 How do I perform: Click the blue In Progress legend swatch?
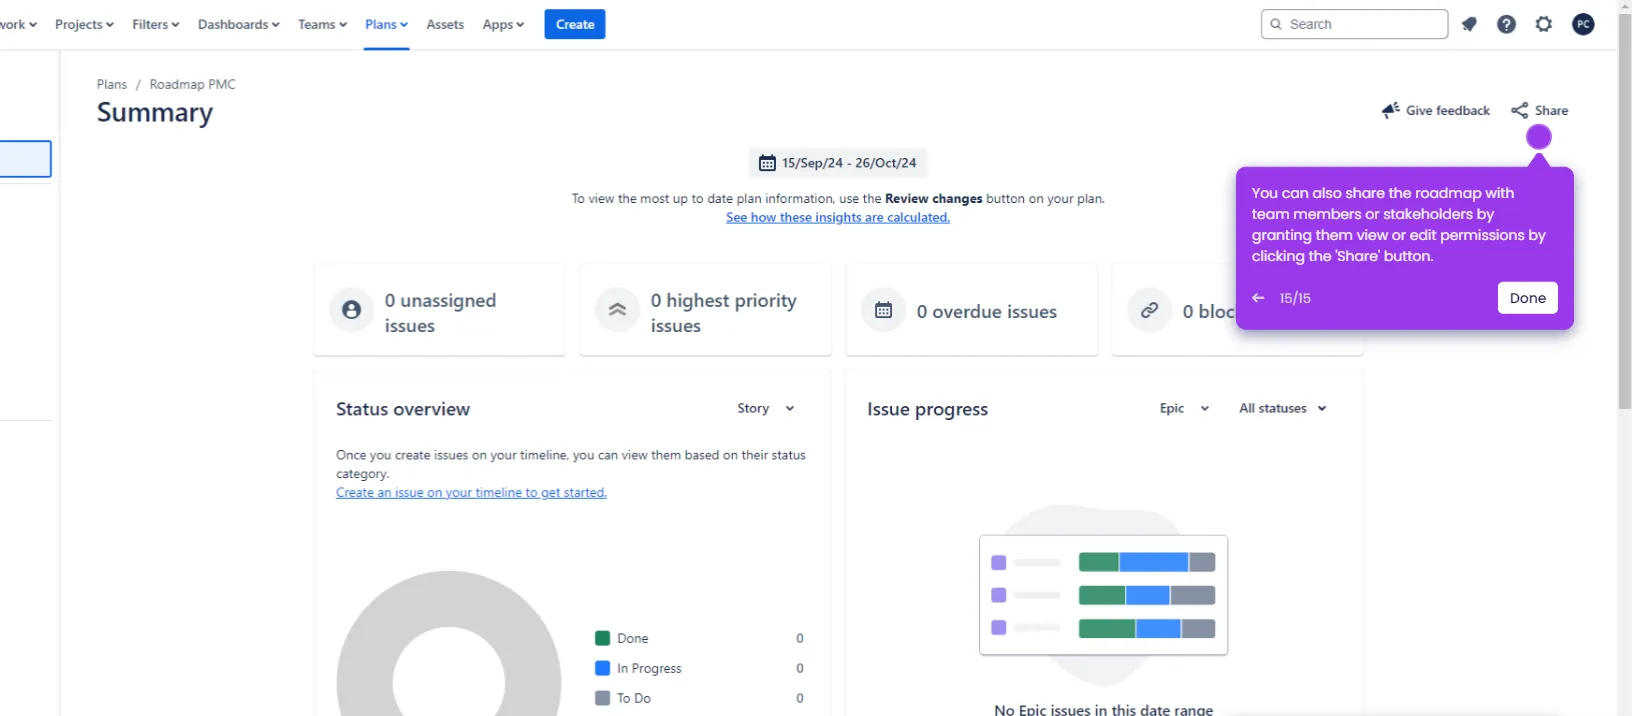click(602, 668)
